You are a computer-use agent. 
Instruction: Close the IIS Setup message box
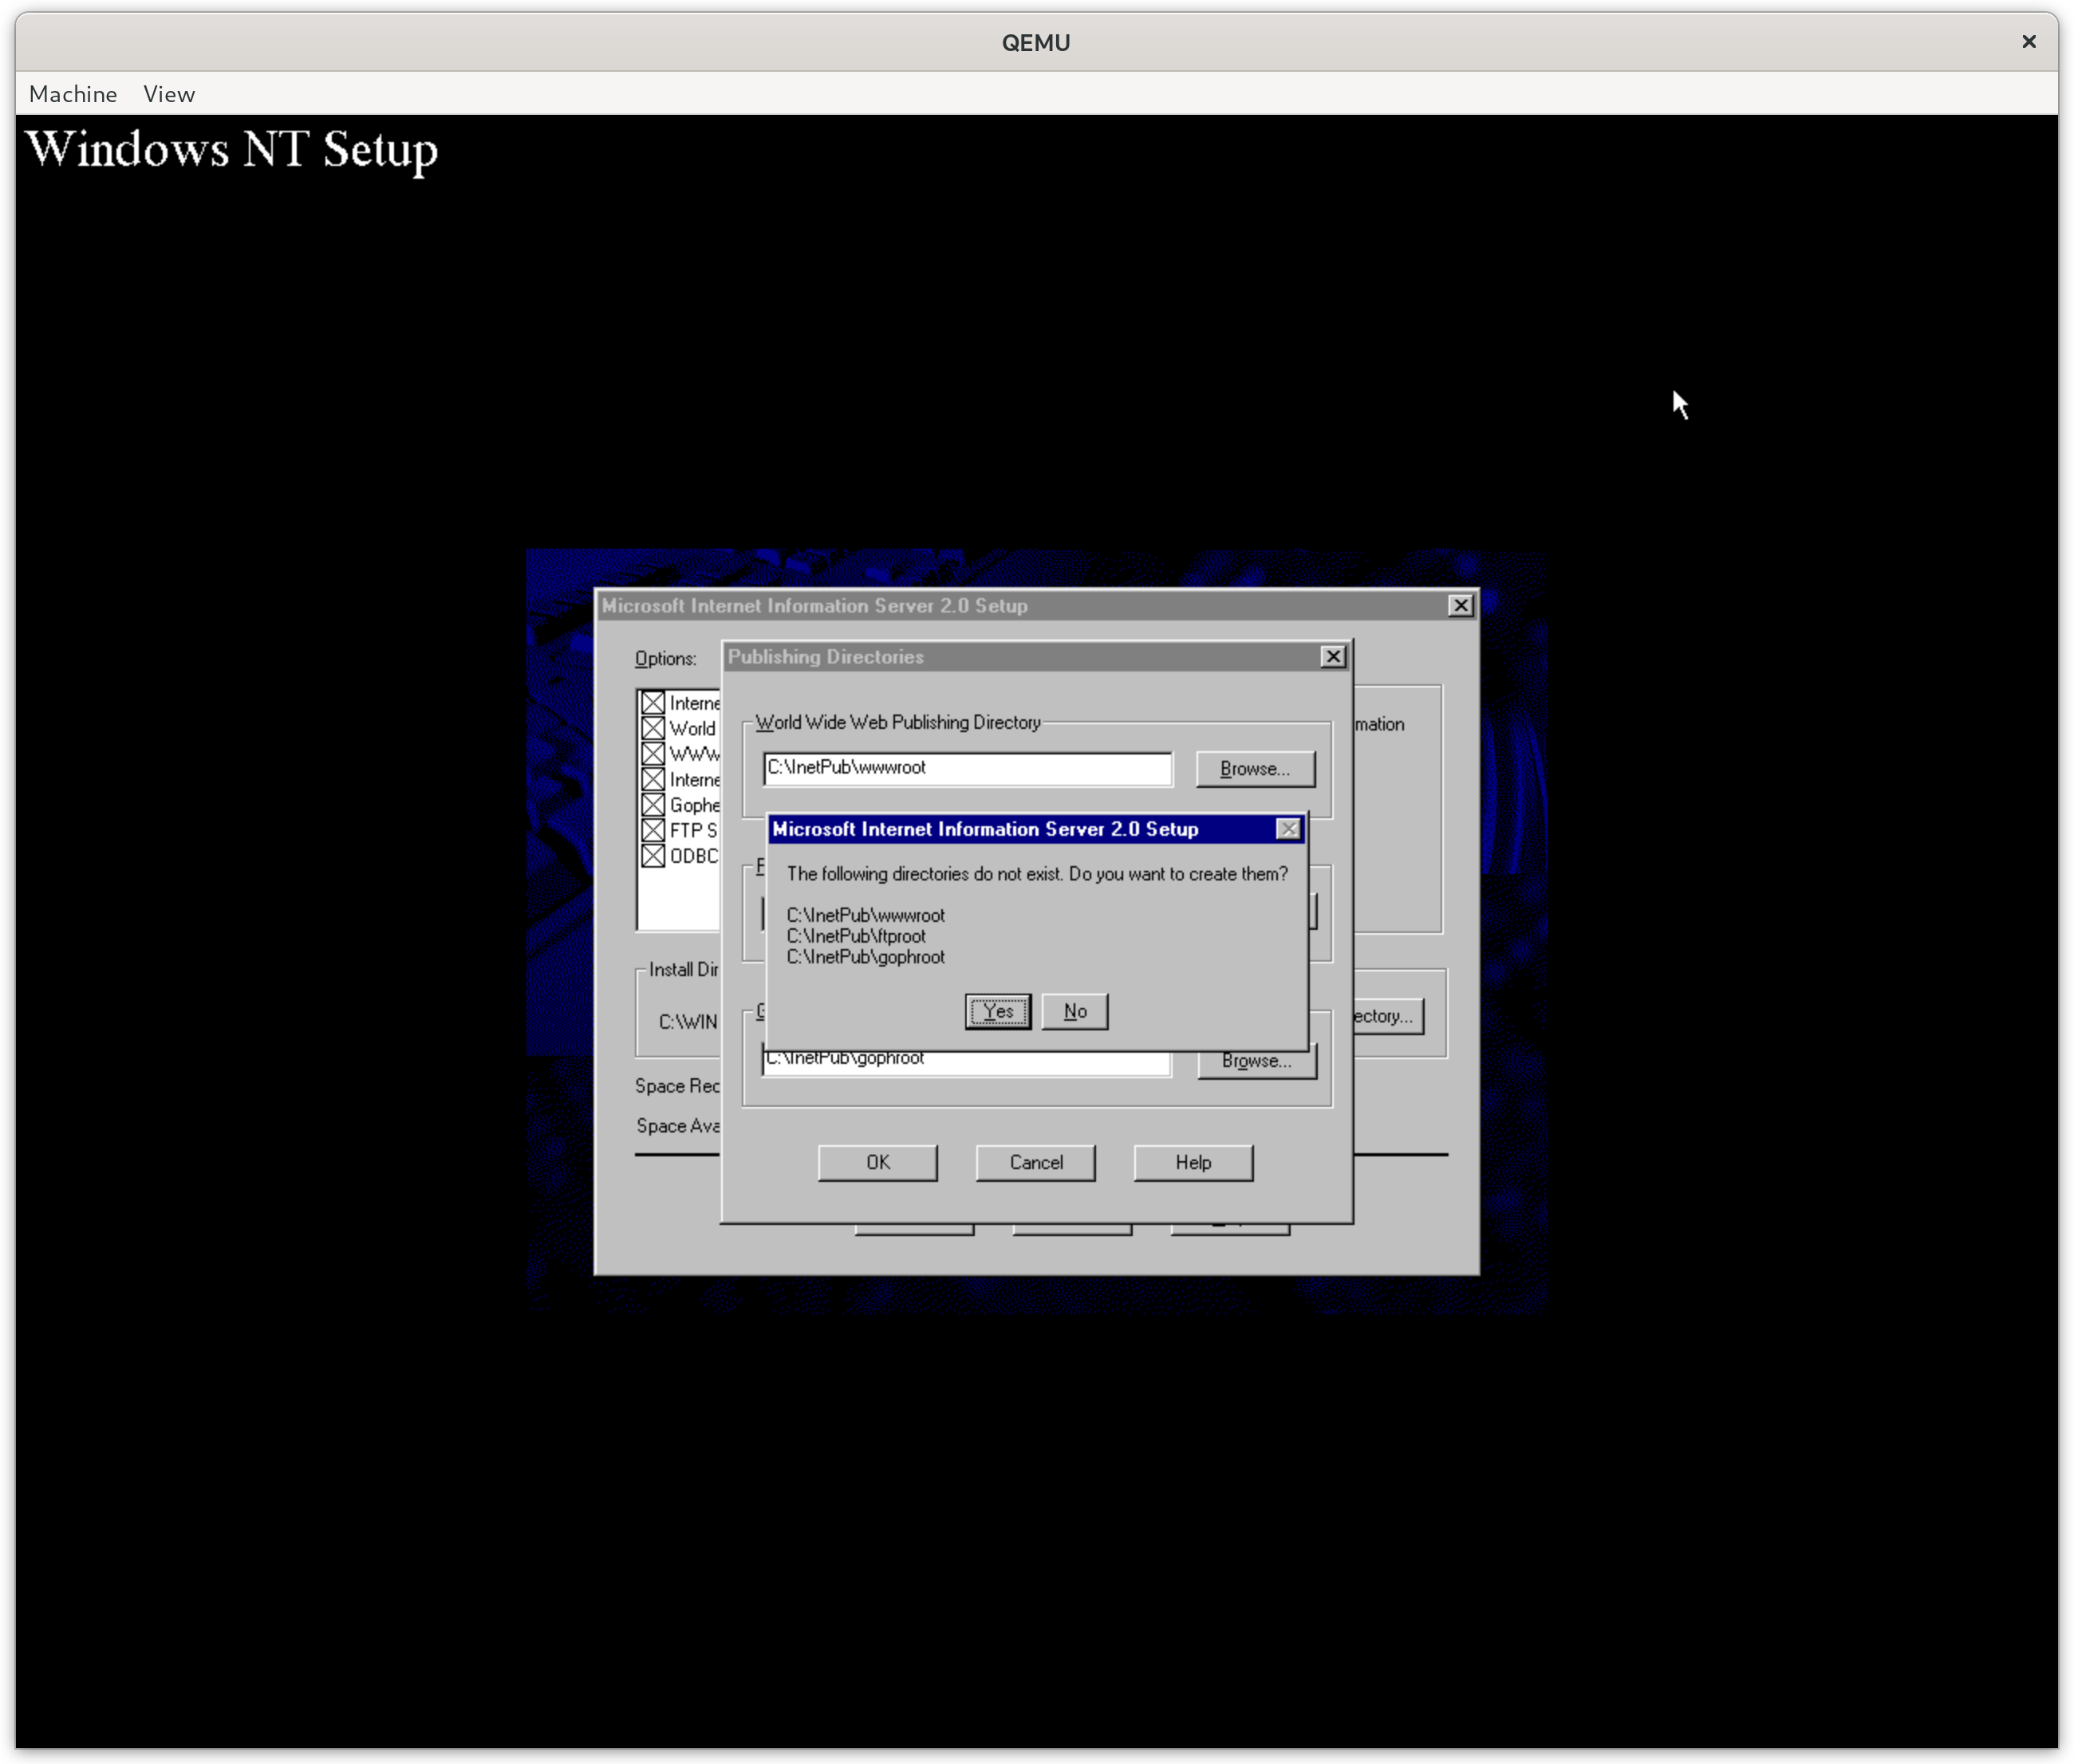click(x=1288, y=829)
